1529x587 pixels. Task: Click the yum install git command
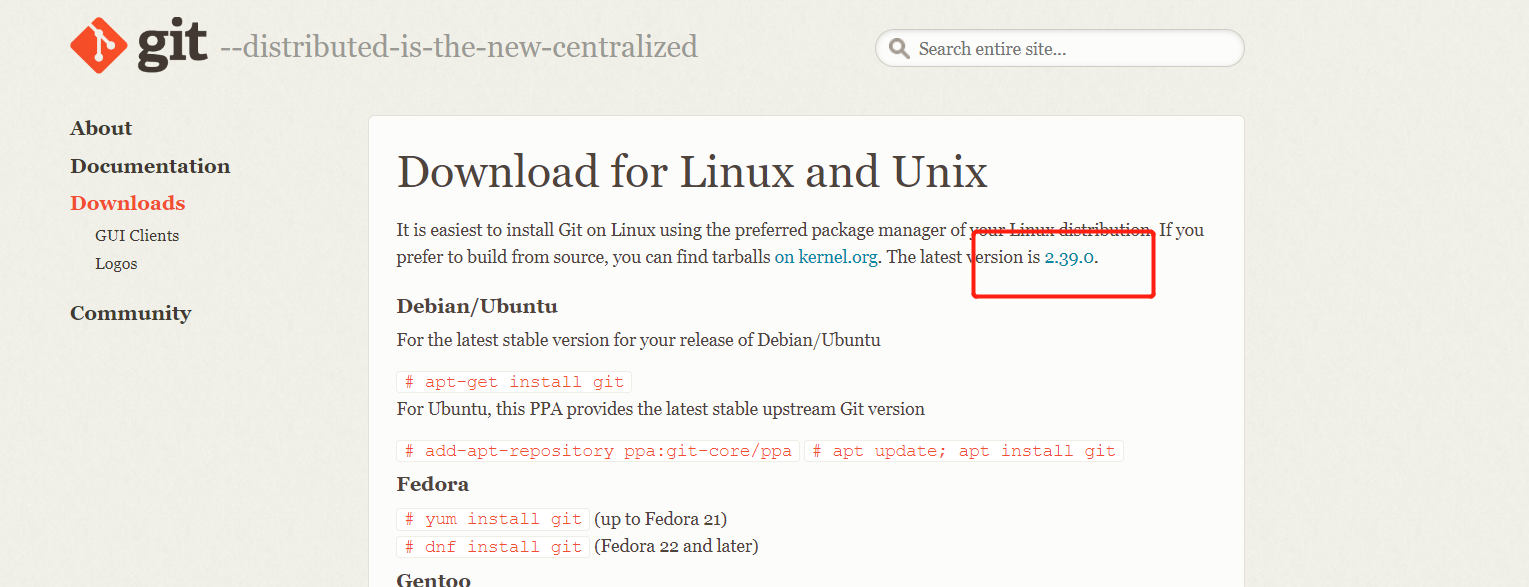[493, 519]
